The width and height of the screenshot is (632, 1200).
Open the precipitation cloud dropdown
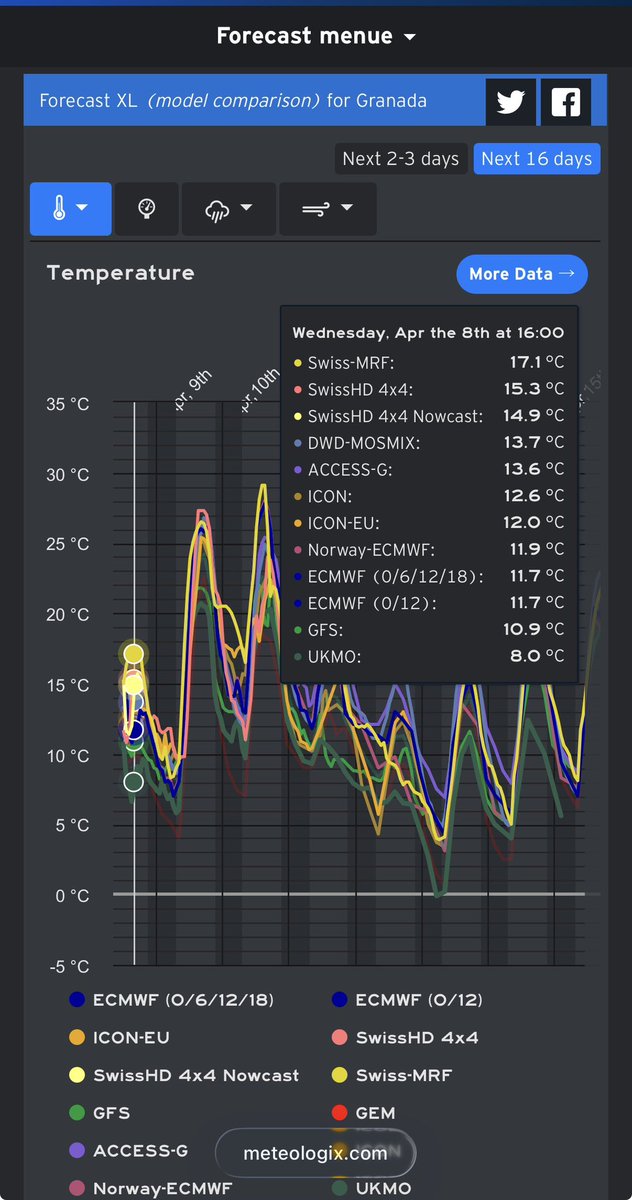(x=227, y=208)
